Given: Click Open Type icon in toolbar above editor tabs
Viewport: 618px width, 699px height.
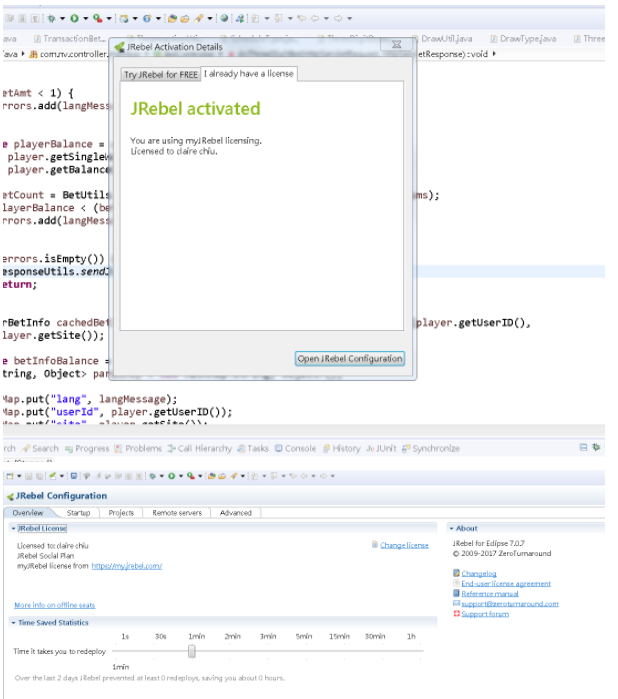Looking at the screenshot, I should pos(172,18).
